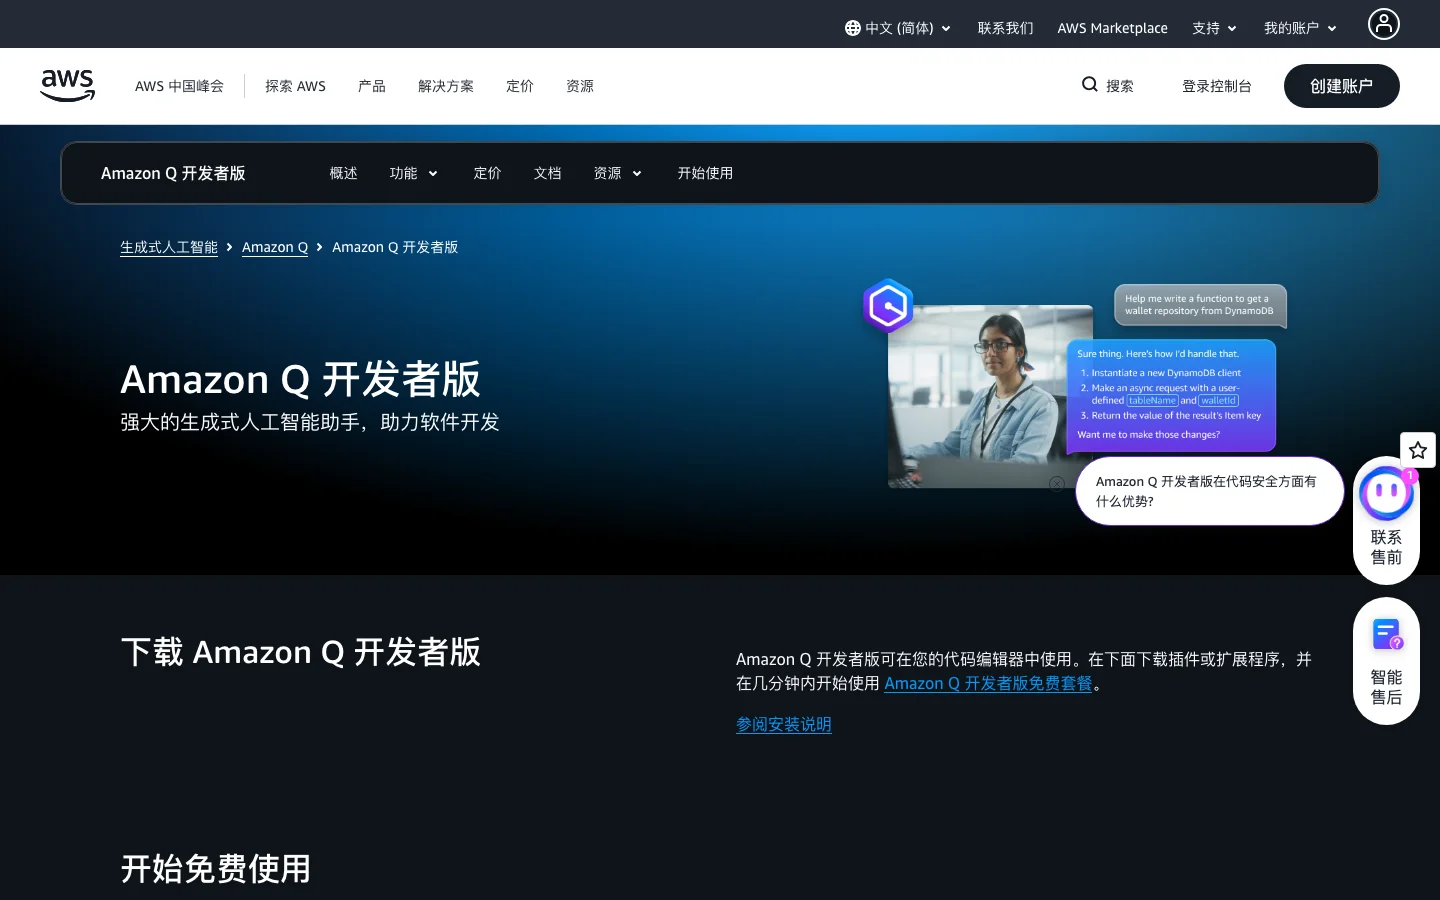Close the chat prompt bubble
1440x900 pixels.
(1057, 484)
